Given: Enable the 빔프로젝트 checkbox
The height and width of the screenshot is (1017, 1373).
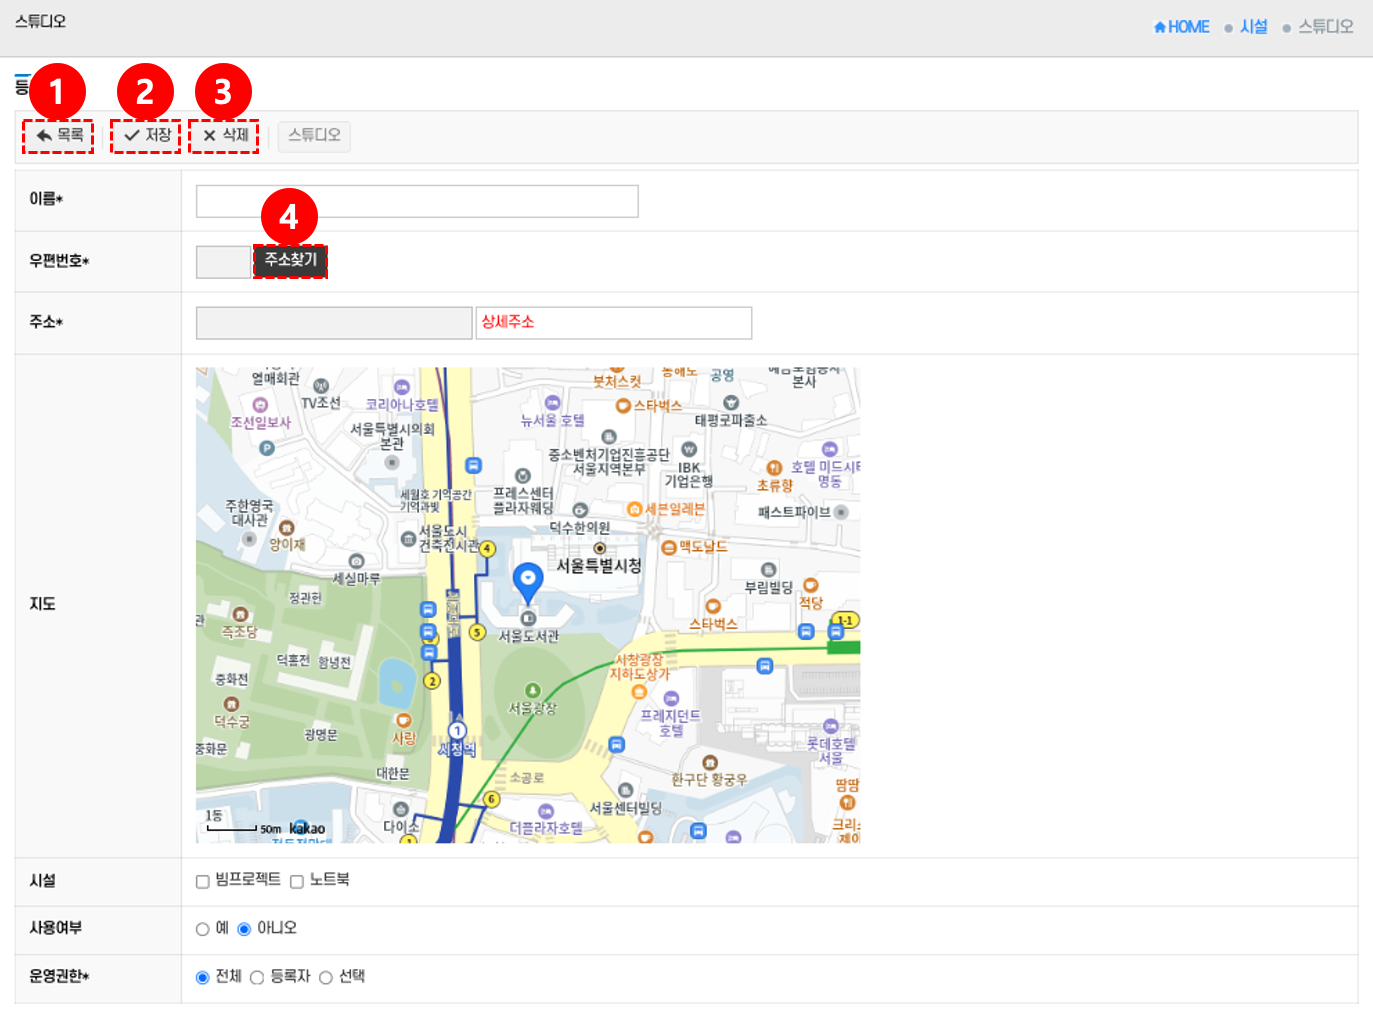Looking at the screenshot, I should click(x=203, y=881).
